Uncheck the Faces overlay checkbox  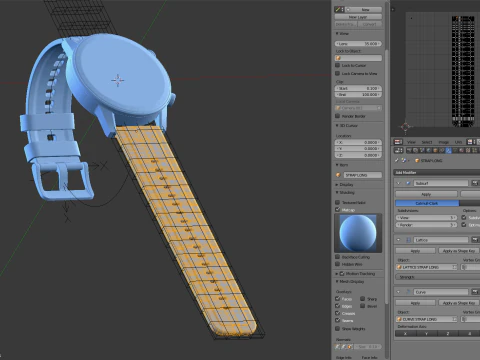(337, 299)
